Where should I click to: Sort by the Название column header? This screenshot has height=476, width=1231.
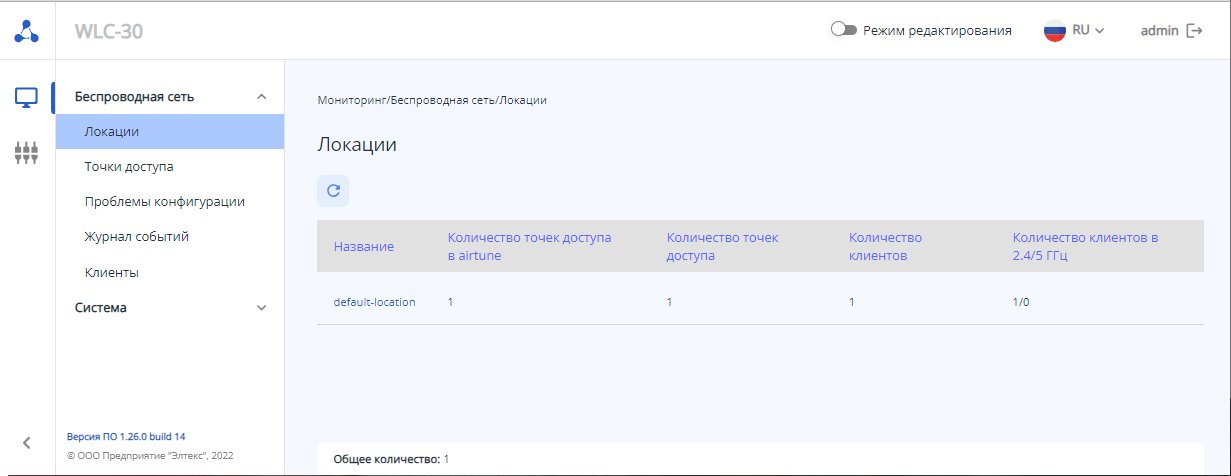[364, 247]
